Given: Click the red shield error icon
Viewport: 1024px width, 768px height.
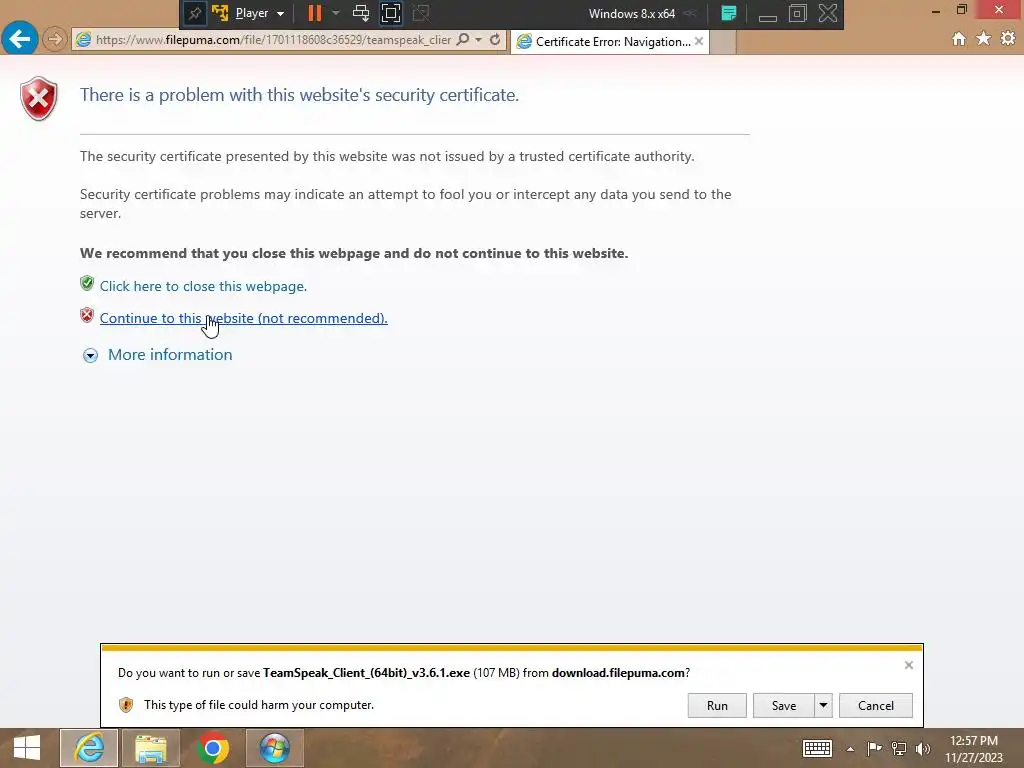Looking at the screenshot, I should point(39,99).
